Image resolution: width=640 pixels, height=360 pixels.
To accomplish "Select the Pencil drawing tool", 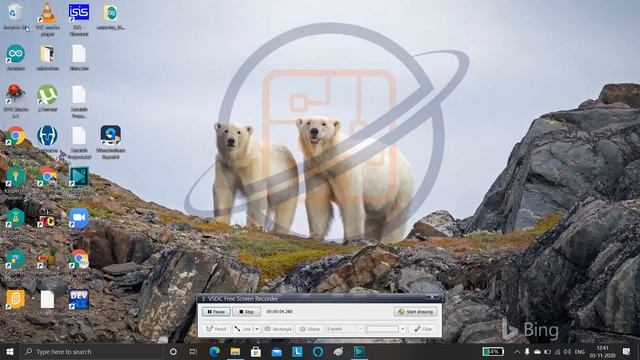I will tap(216, 329).
